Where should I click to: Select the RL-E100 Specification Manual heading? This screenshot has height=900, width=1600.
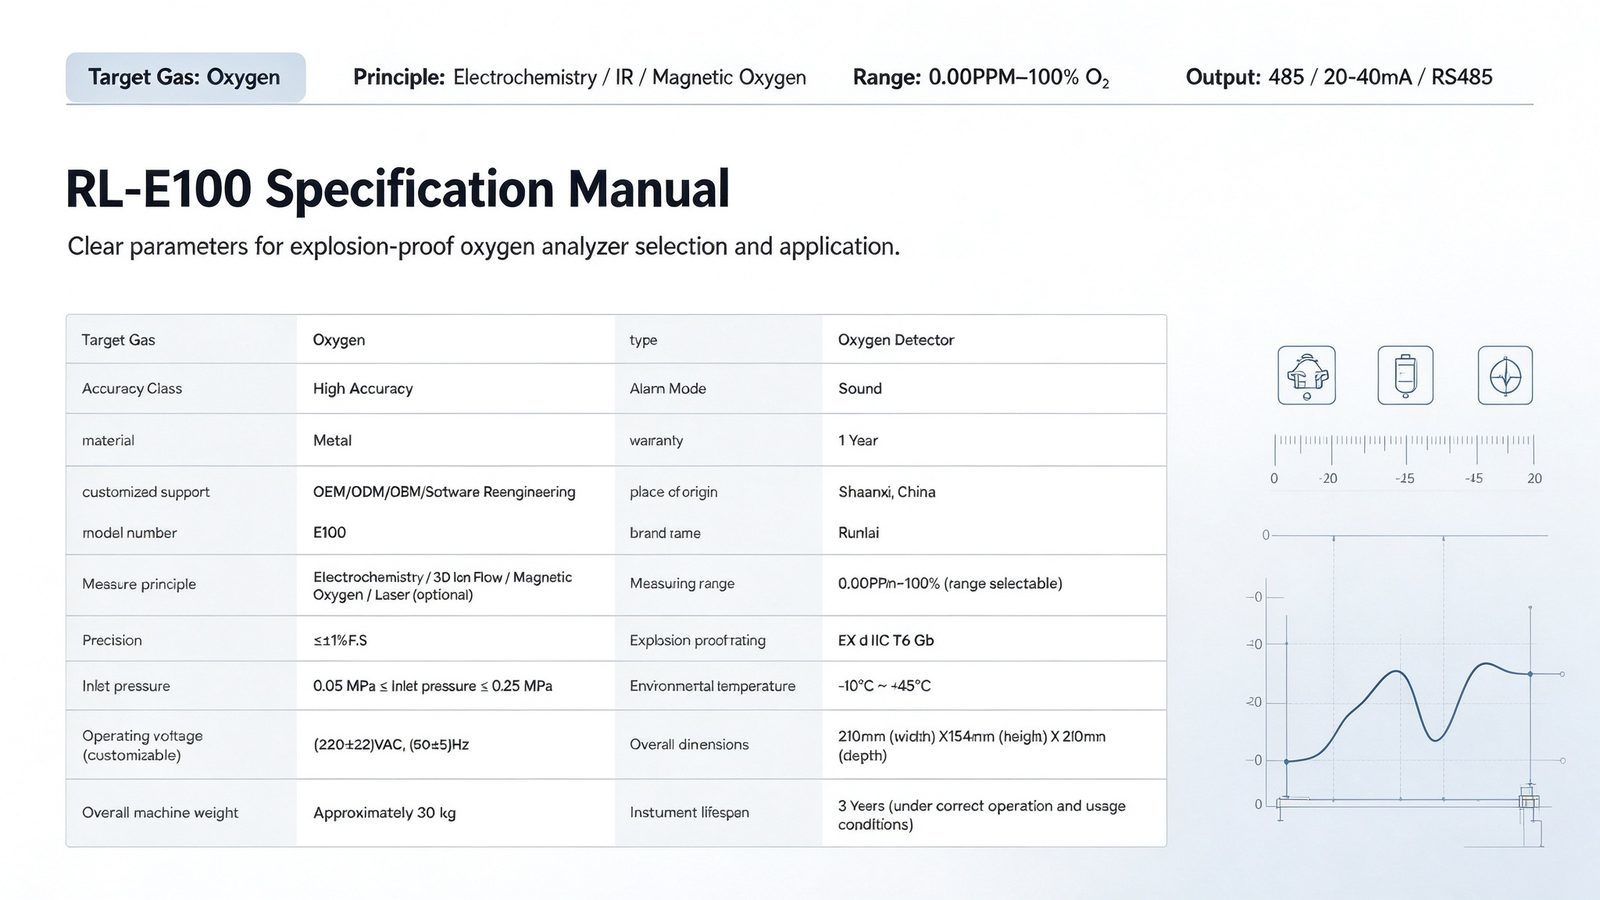398,189
